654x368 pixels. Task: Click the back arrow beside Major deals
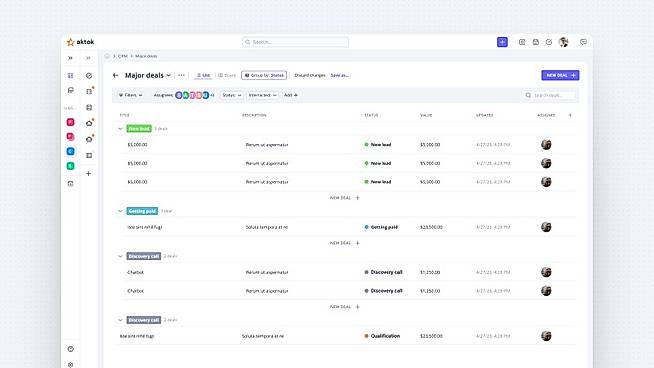[x=116, y=76]
